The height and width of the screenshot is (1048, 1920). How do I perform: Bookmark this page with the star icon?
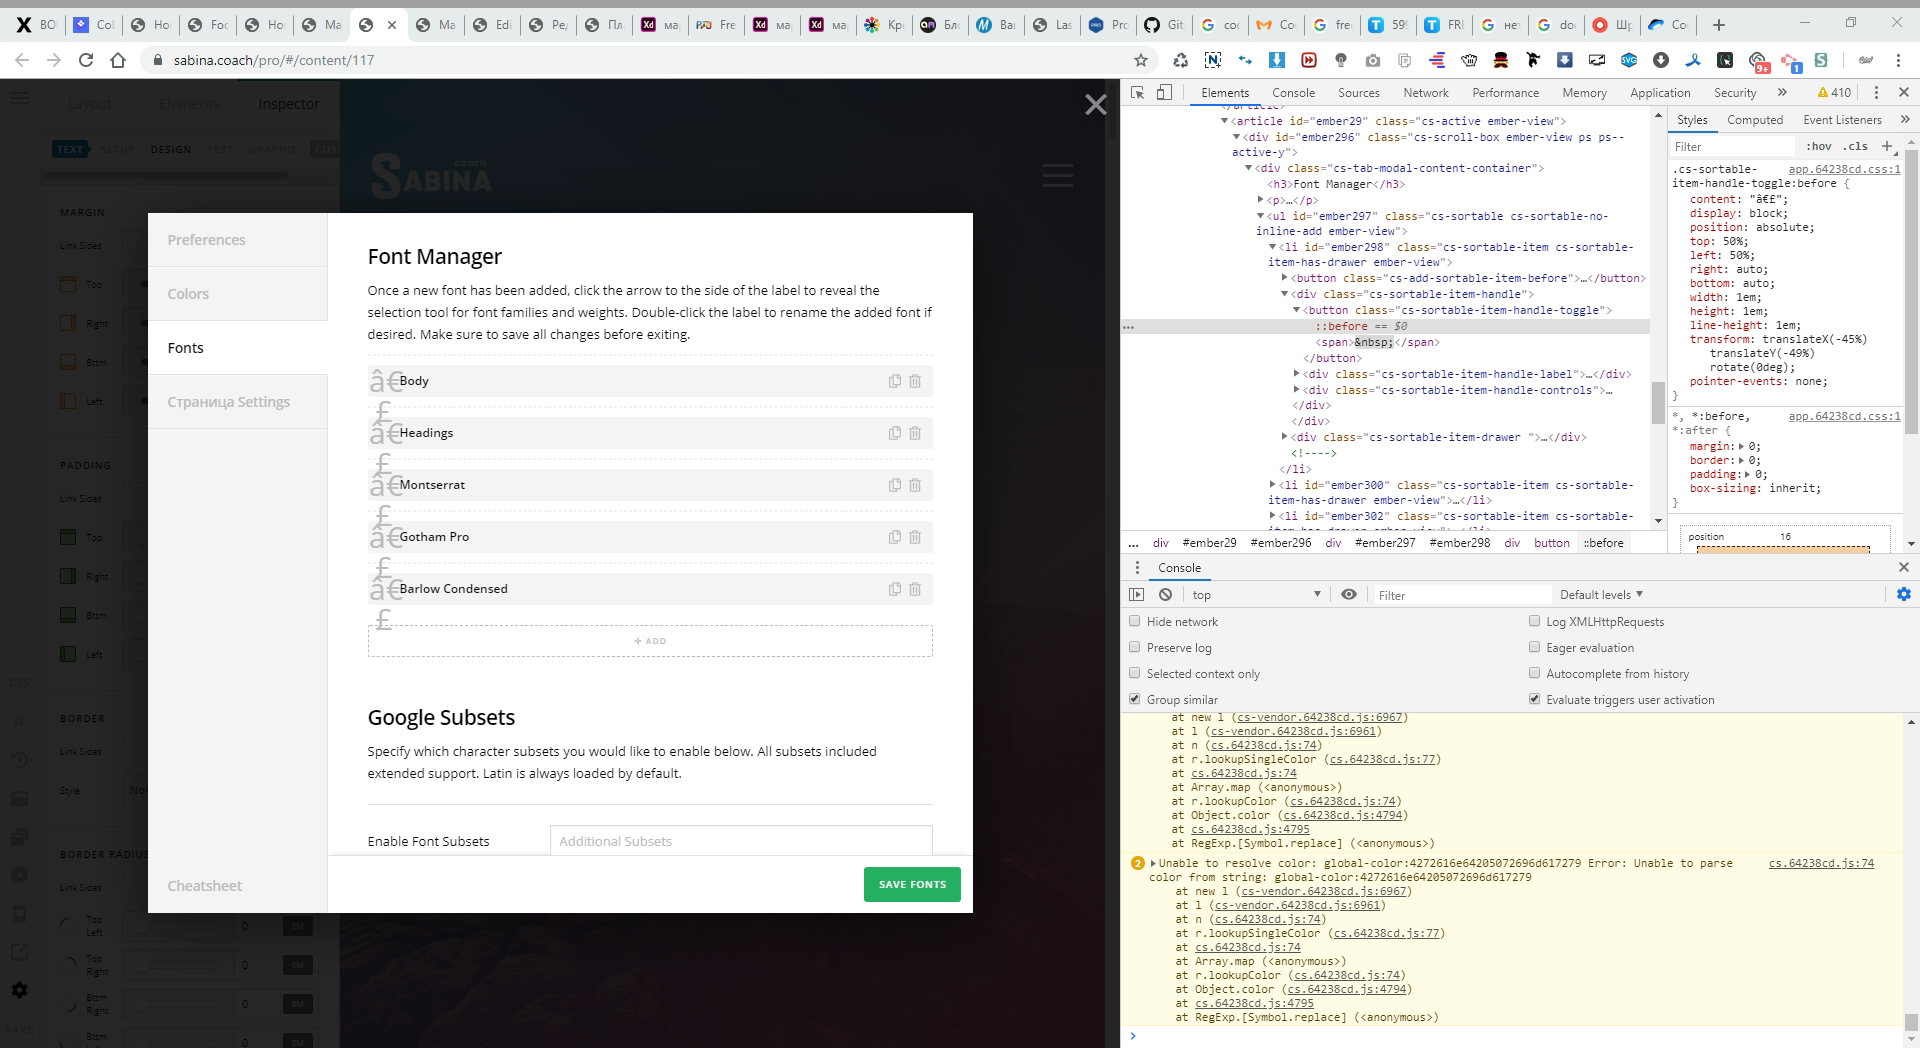(1141, 60)
